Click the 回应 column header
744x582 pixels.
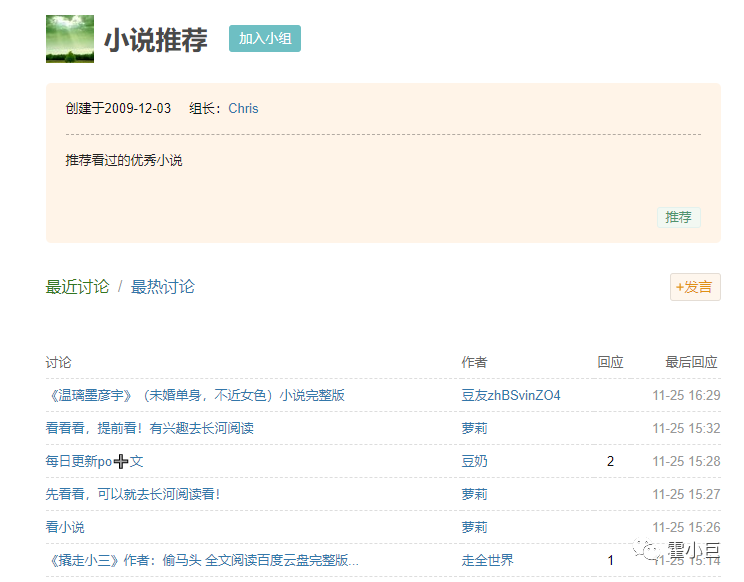[x=610, y=362]
